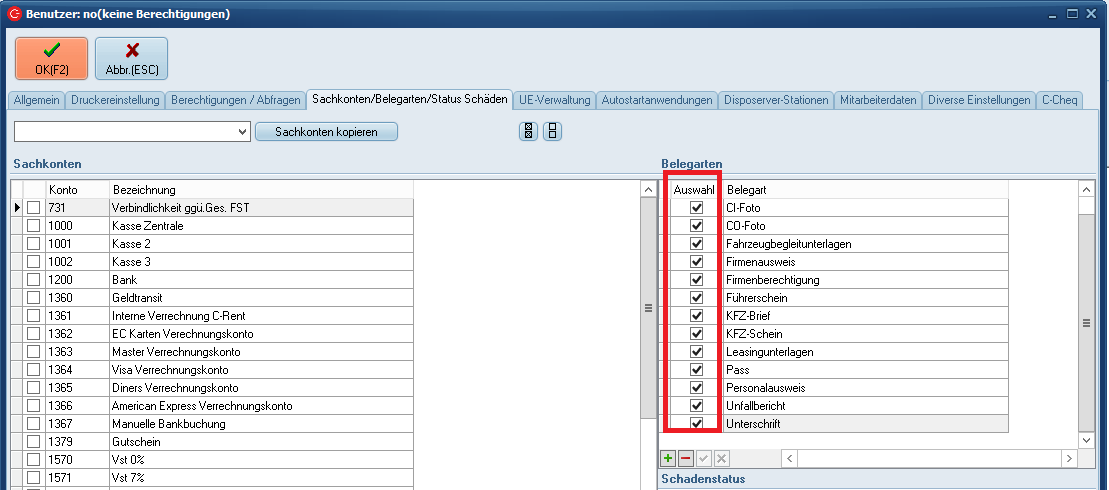Click the select-all checkboxes icon button
Viewport: 1109px width, 490px height.
click(529, 132)
